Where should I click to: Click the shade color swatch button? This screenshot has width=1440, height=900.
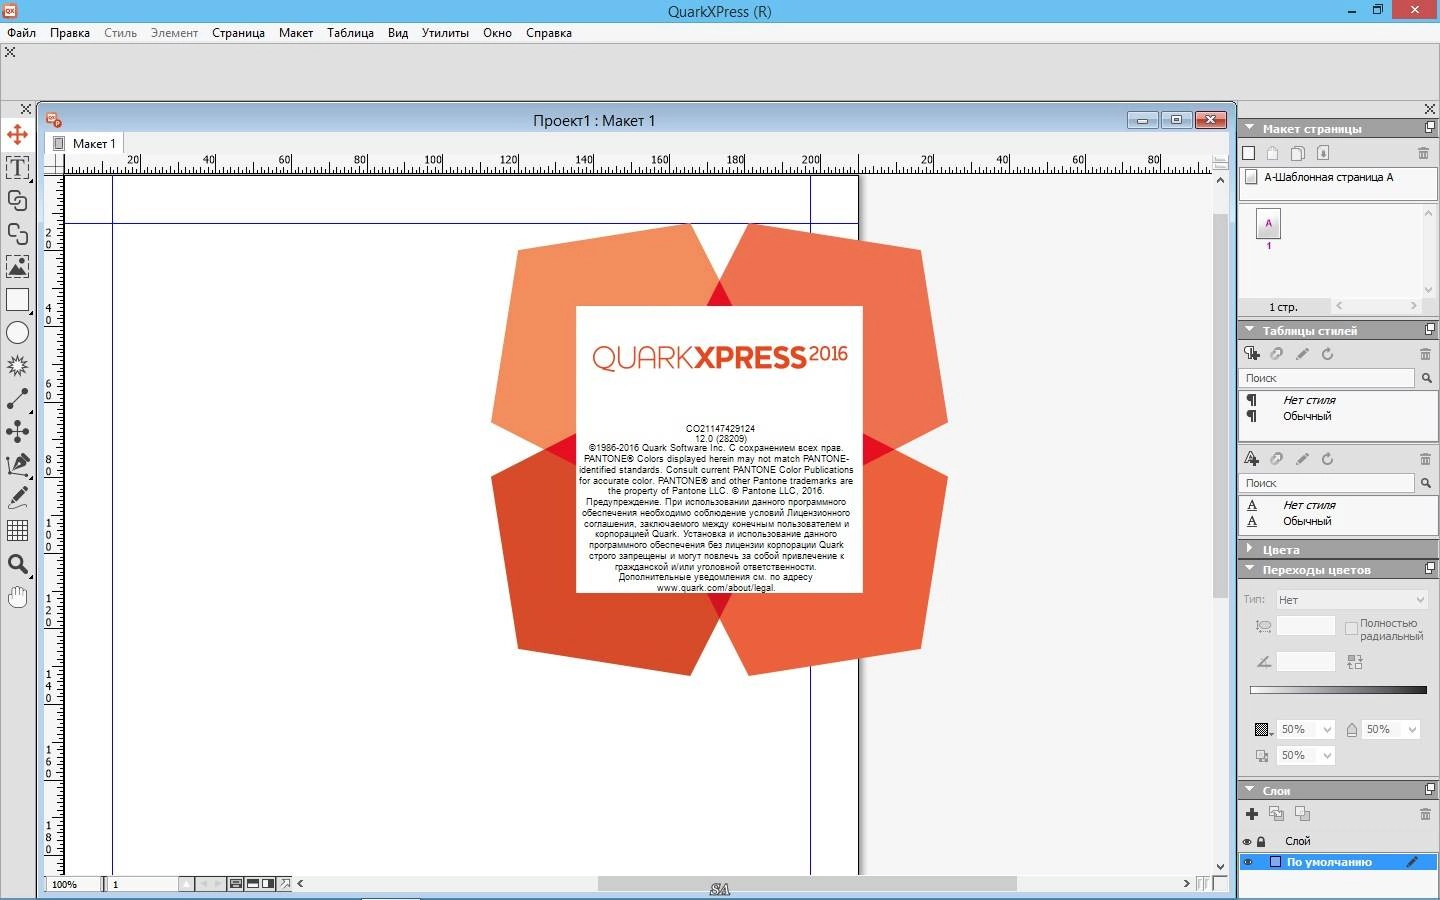[1262, 729]
